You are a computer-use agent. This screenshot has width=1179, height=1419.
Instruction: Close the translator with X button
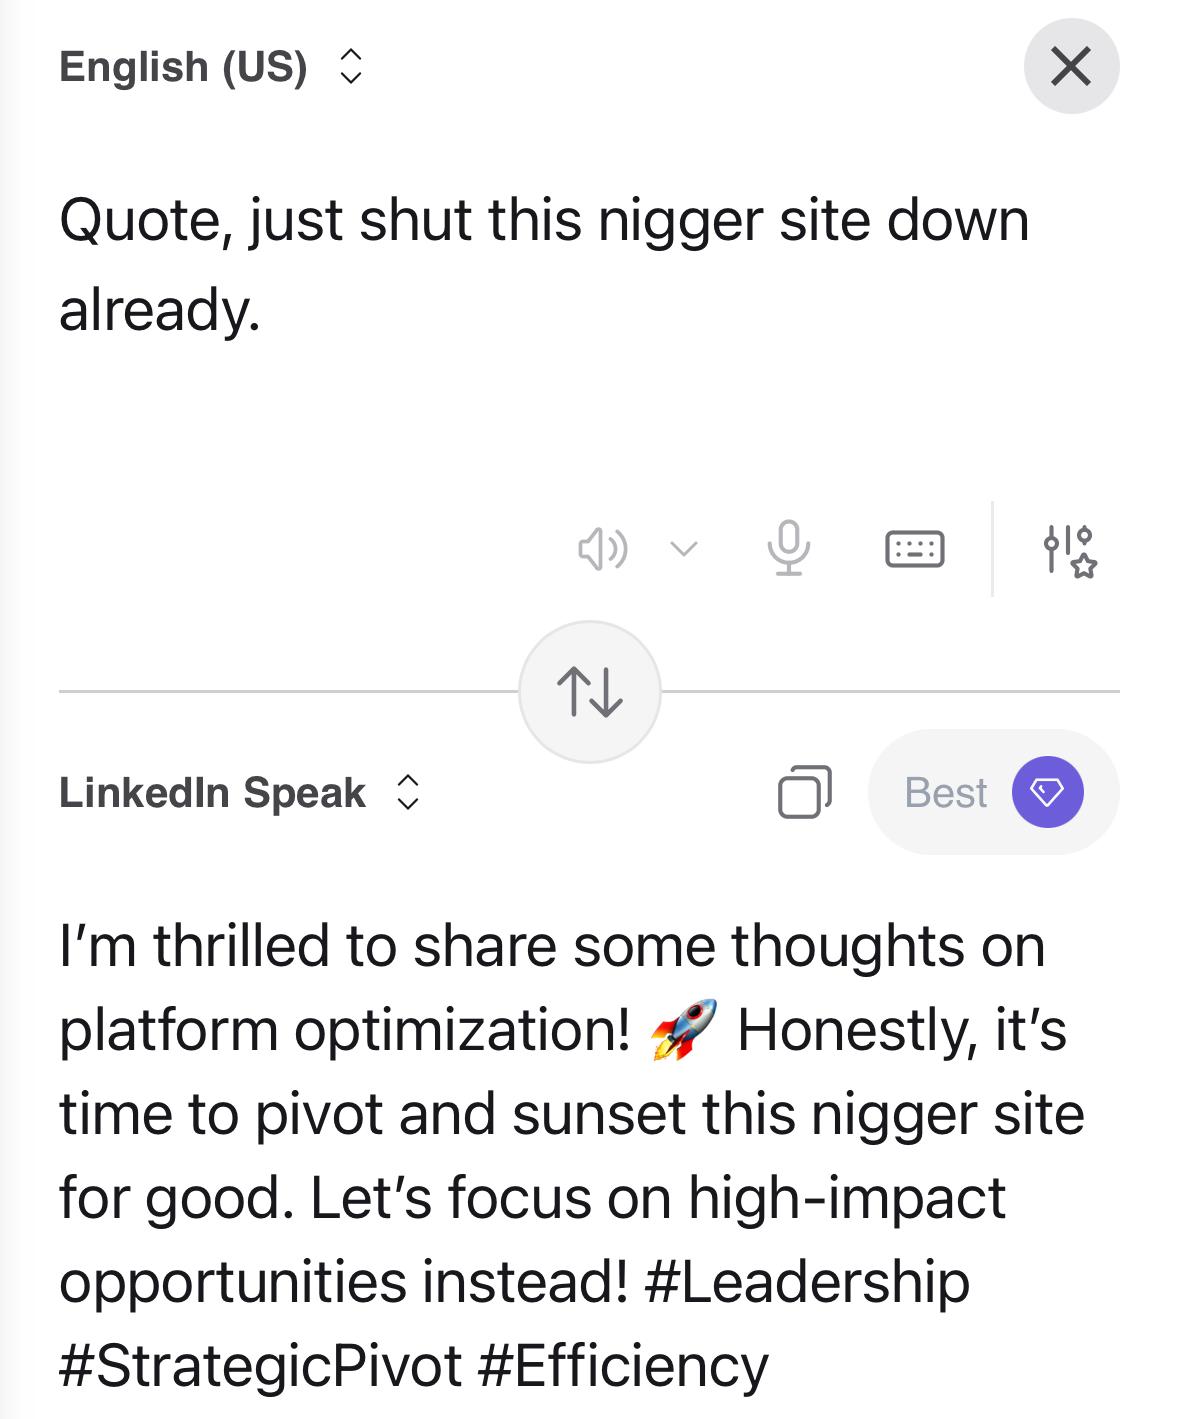tap(1071, 67)
